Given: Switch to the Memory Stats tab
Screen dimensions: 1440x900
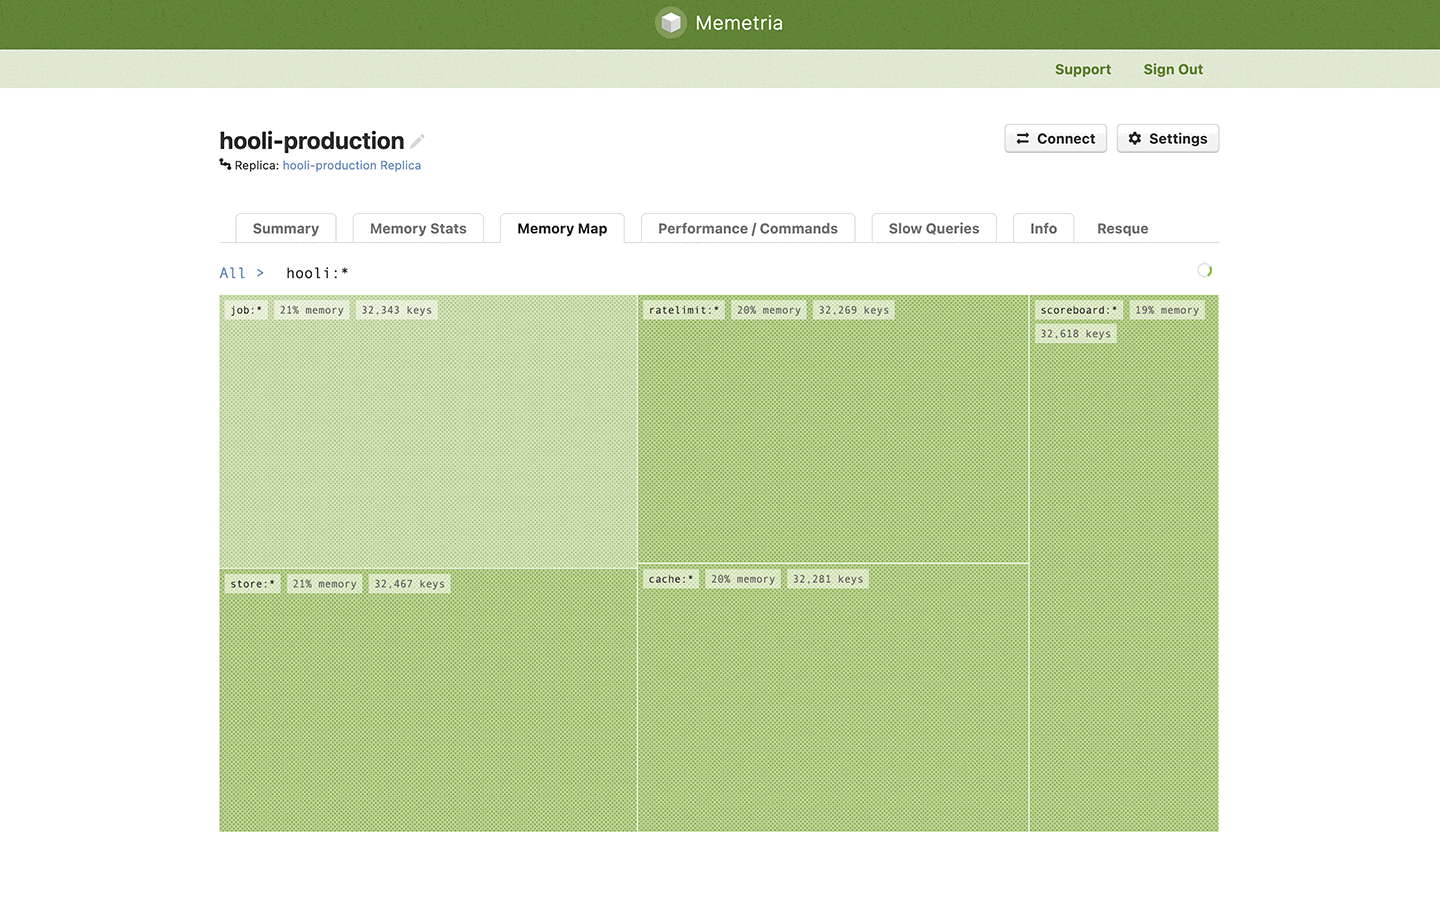Looking at the screenshot, I should coord(418,228).
